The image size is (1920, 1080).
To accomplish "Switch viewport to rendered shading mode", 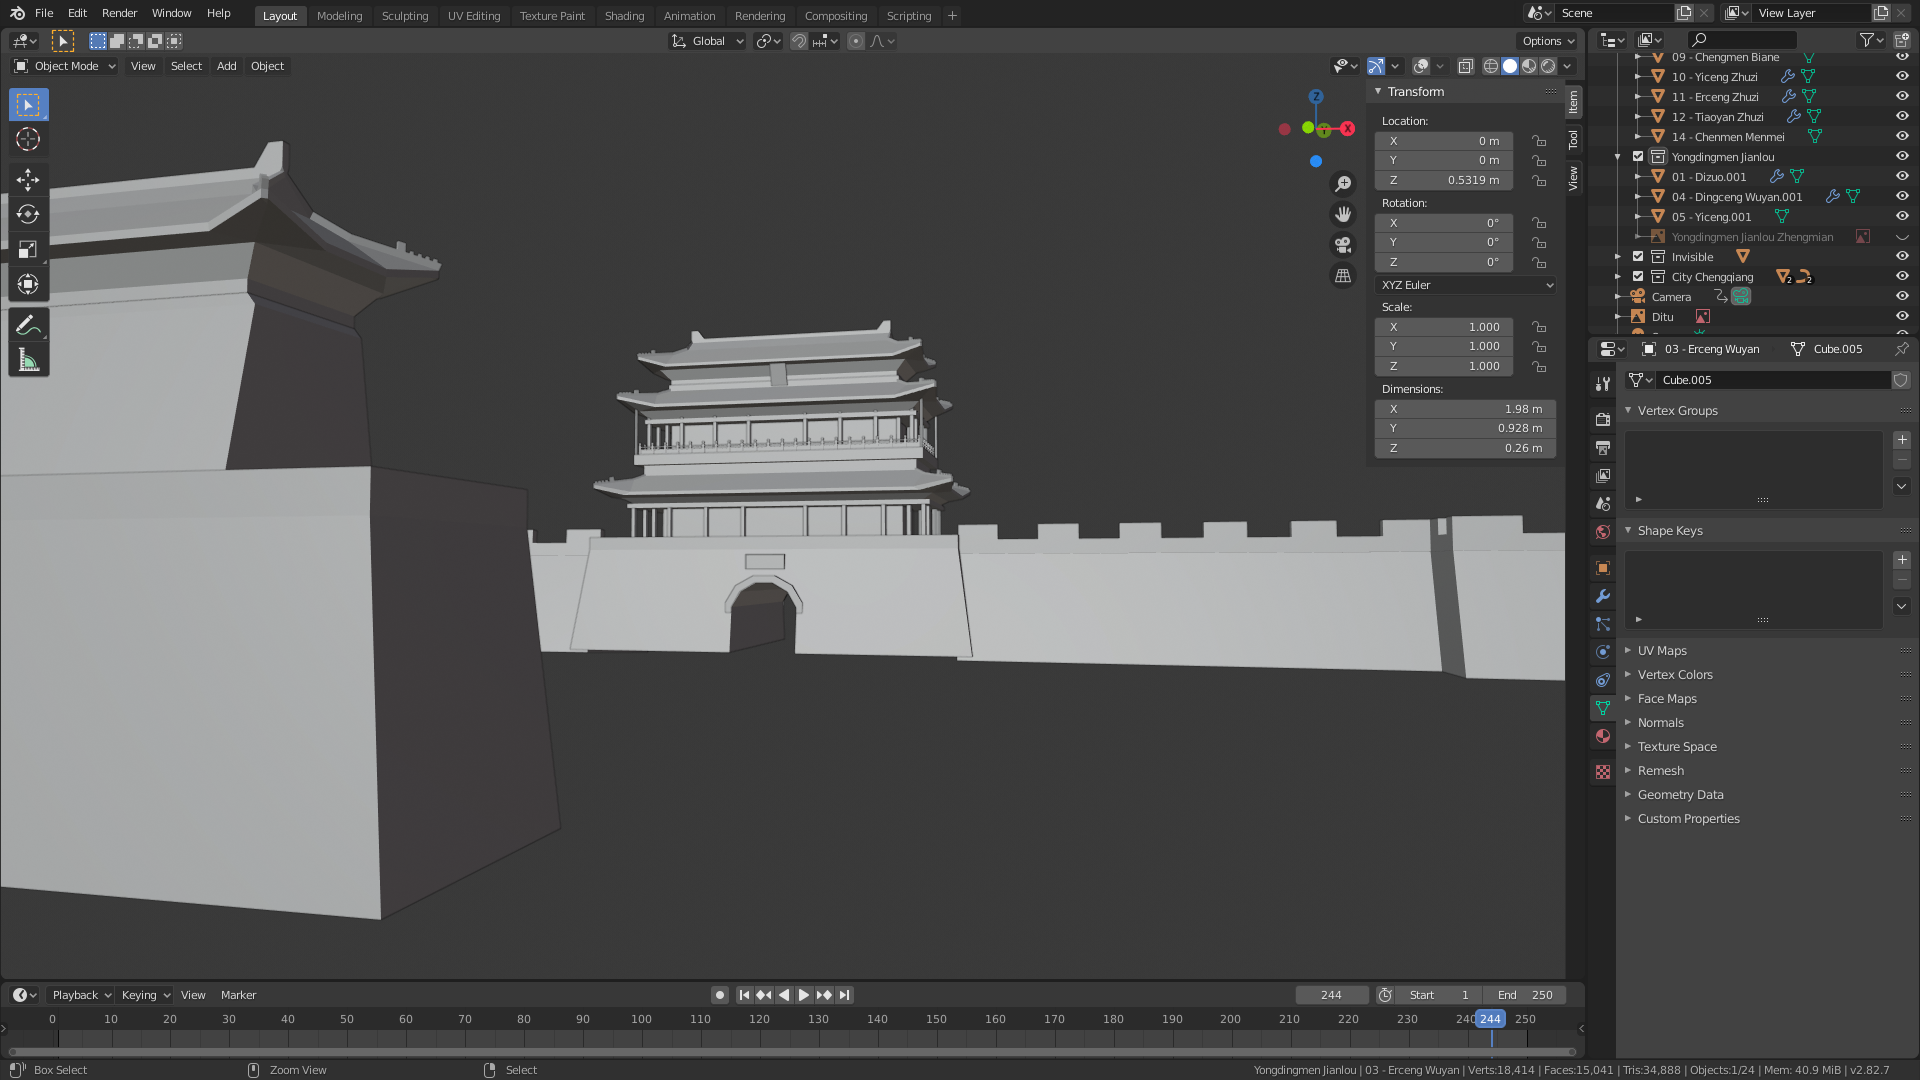I will click(x=1549, y=66).
